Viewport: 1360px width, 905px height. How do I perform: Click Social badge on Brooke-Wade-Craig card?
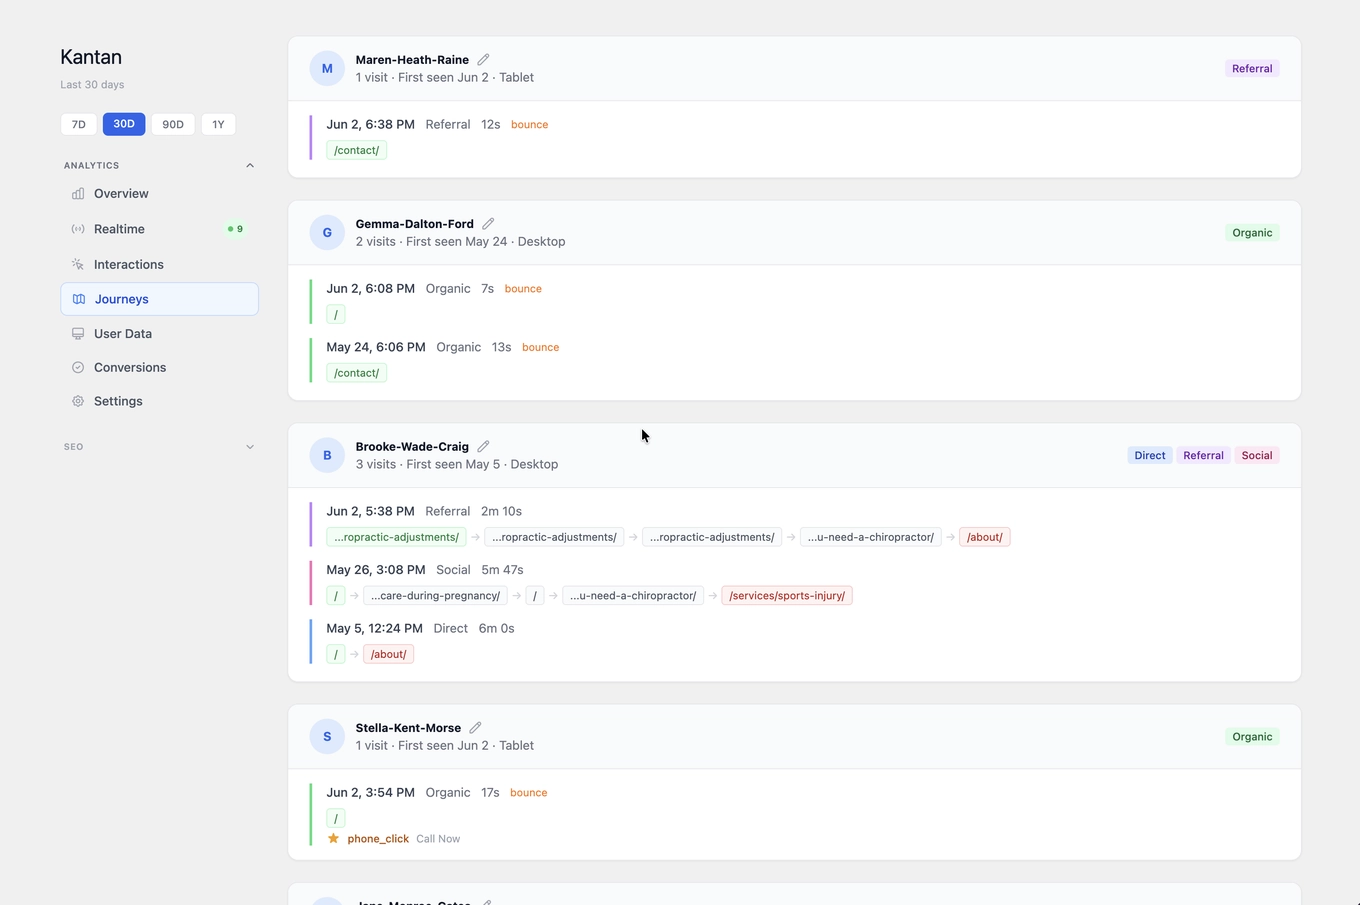[1257, 455]
